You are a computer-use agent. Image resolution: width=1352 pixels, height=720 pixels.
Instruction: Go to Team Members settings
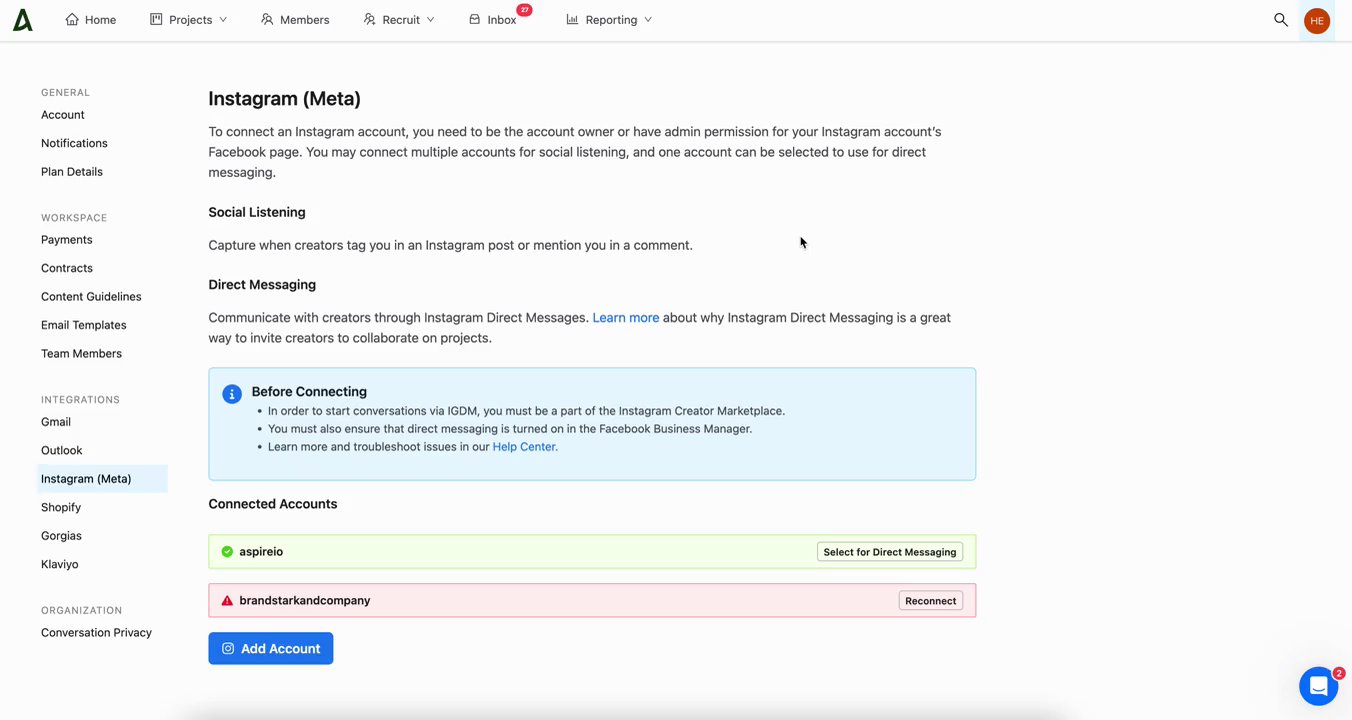[81, 354]
